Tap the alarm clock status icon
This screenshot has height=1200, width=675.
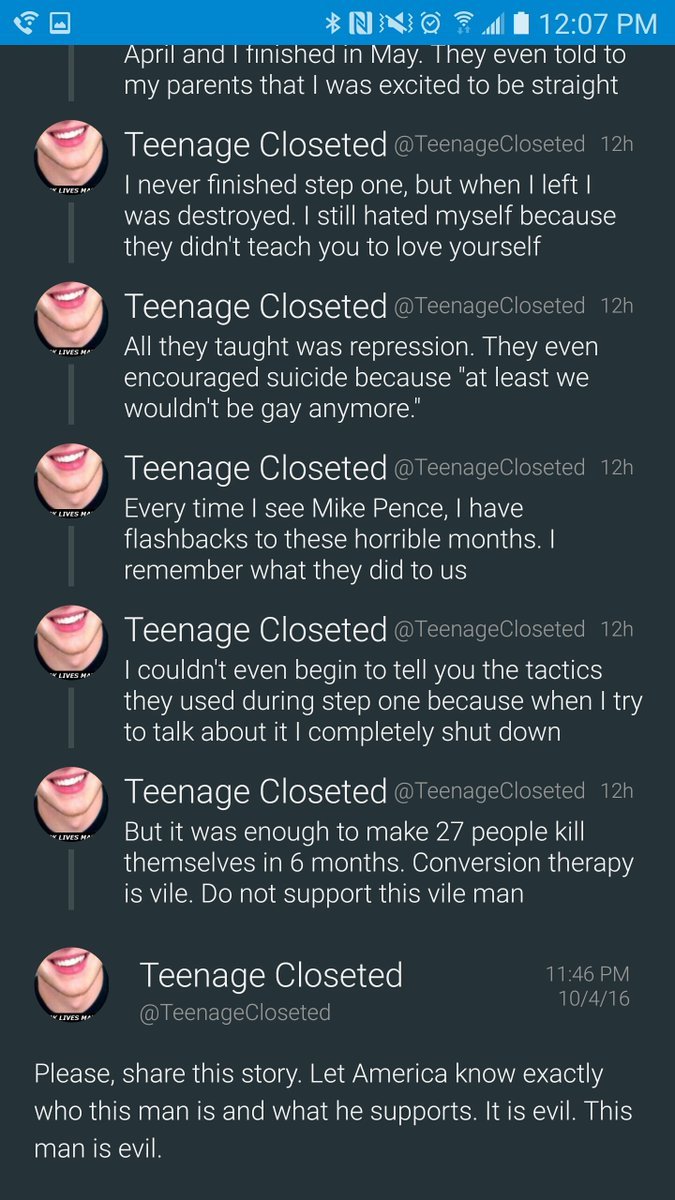[430, 22]
